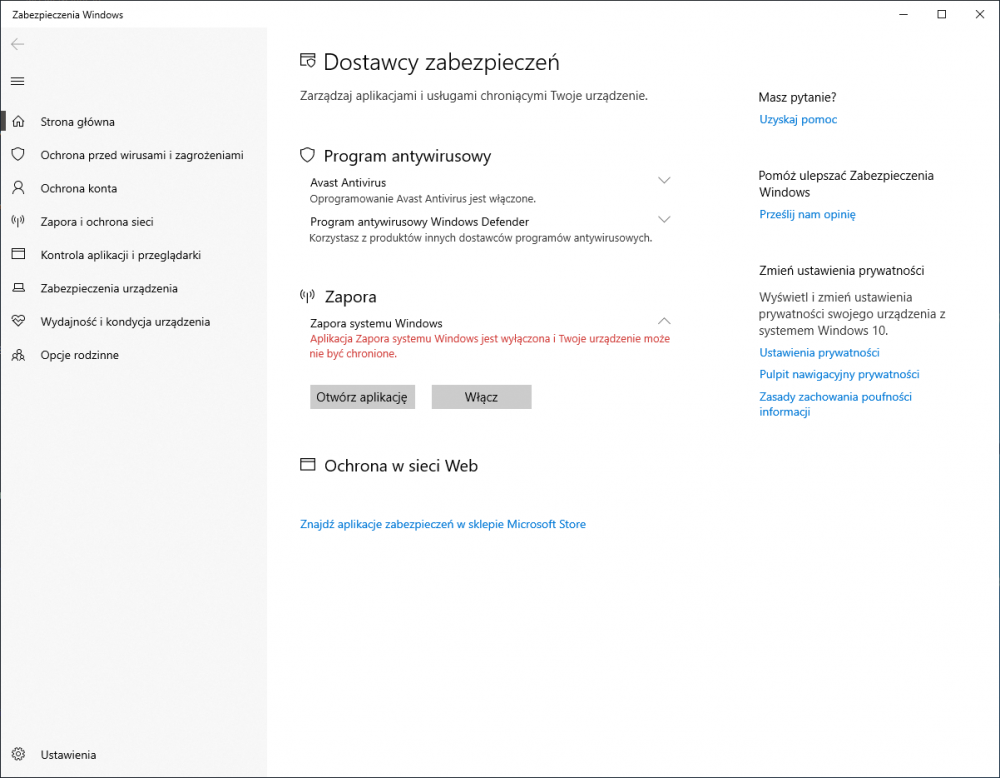Click the laptop icon for Zabezpieczenia urządzenia
1000x778 pixels.
pyautogui.click(x=17, y=288)
